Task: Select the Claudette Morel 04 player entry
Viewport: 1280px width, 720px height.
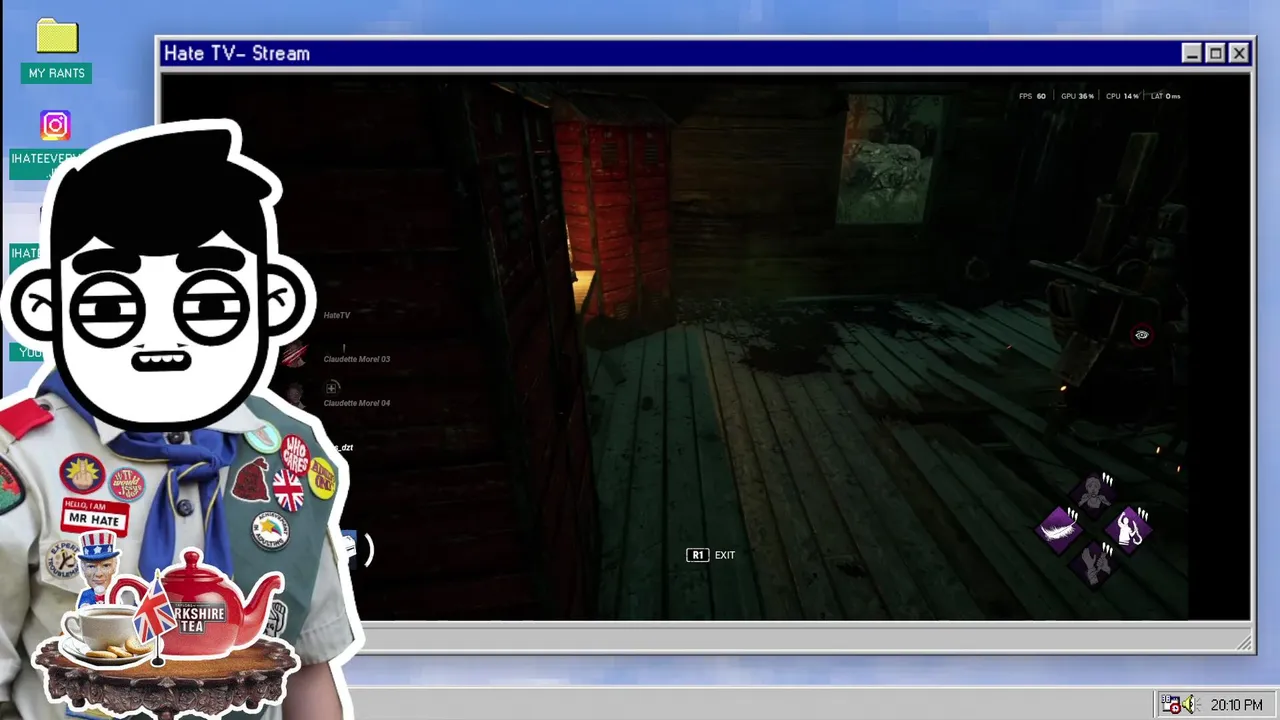Action: click(356, 403)
